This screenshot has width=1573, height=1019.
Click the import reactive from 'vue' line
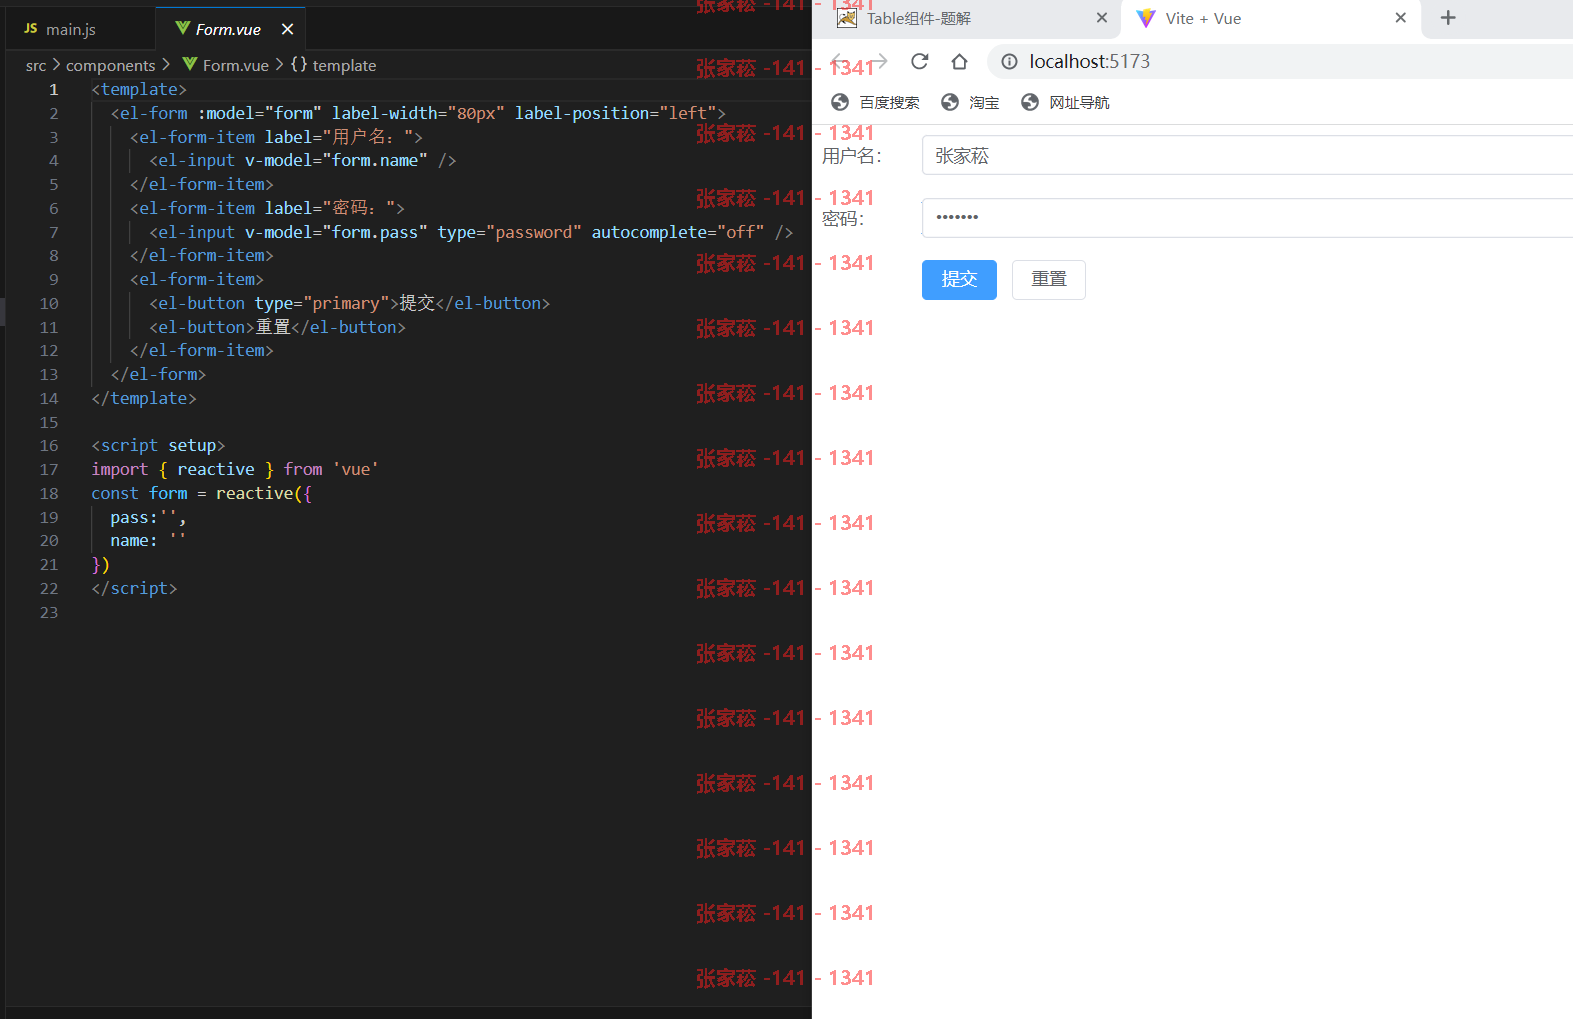click(x=235, y=469)
